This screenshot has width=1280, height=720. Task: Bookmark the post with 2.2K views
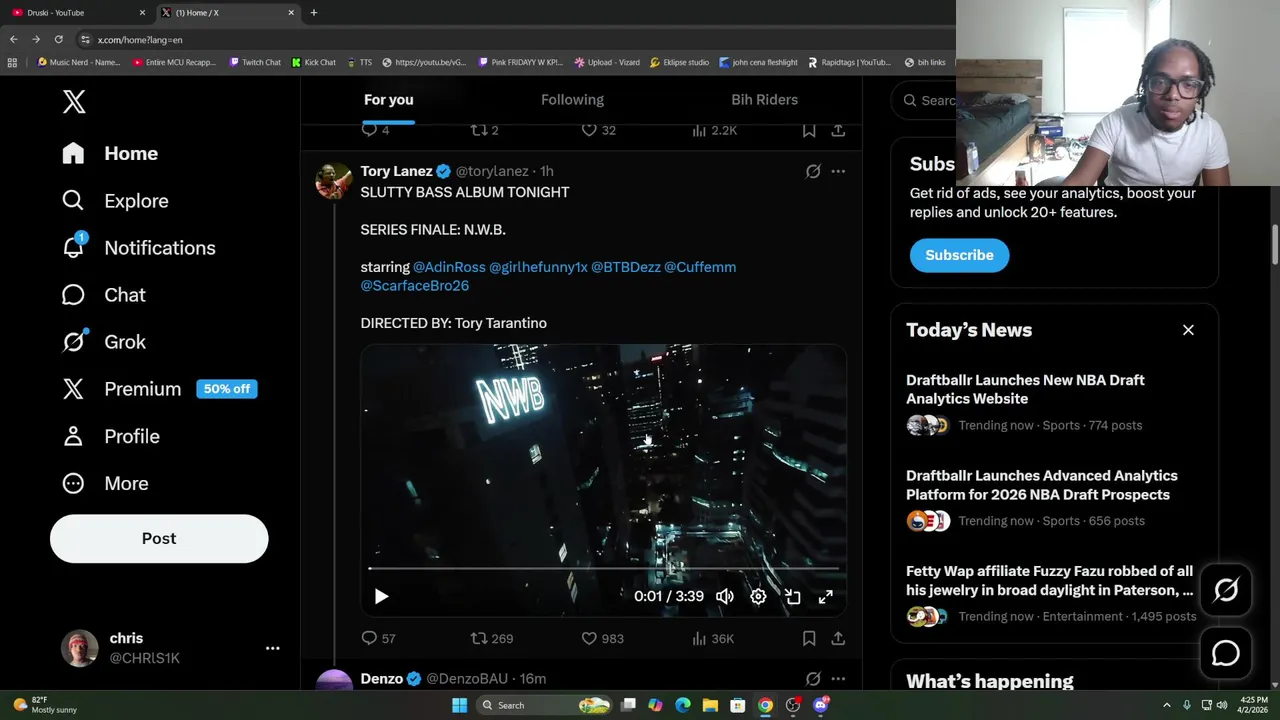(809, 130)
